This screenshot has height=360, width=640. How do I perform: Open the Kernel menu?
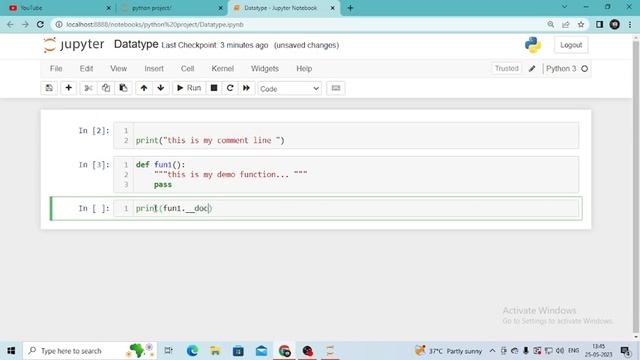(x=222, y=69)
